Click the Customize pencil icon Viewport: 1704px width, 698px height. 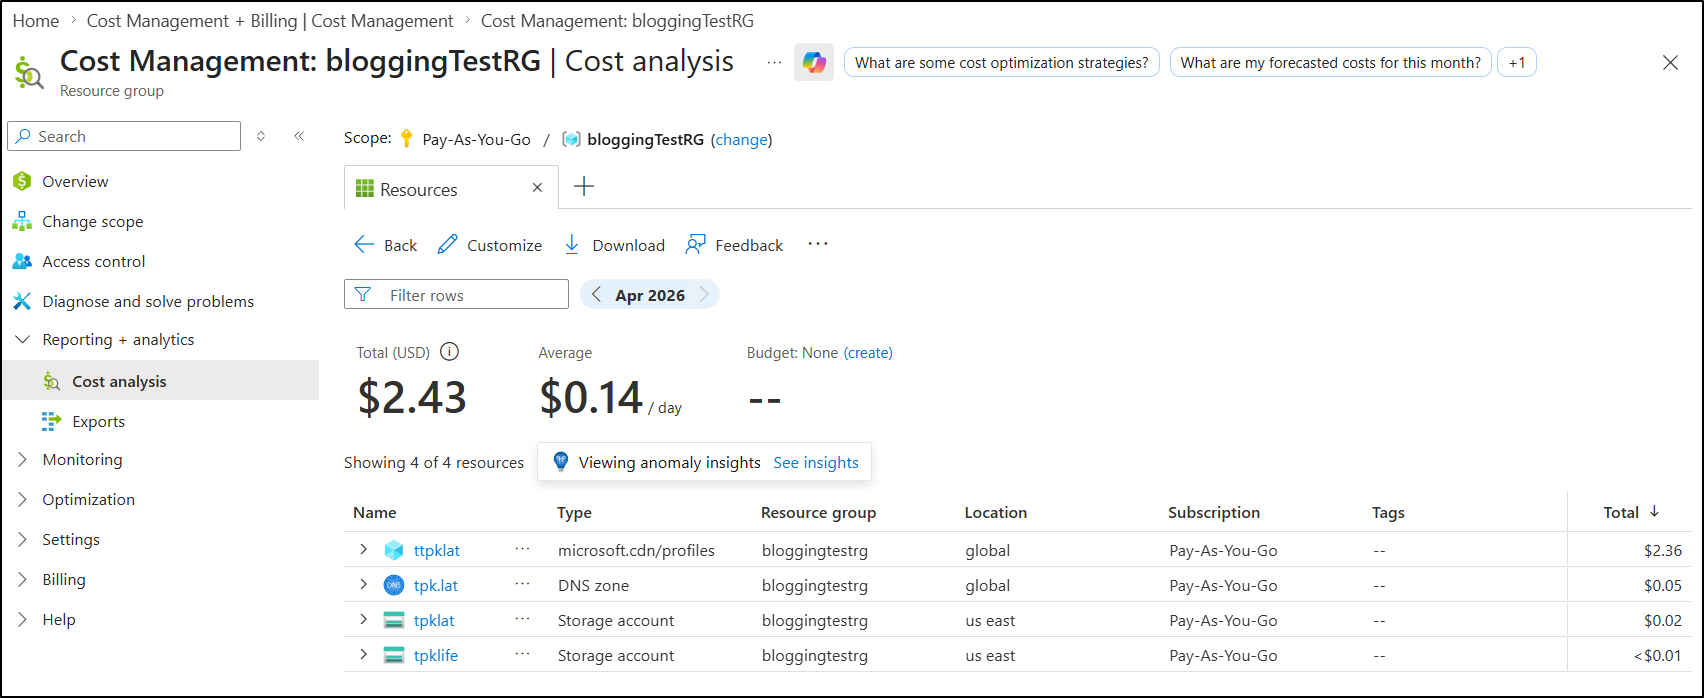click(448, 245)
